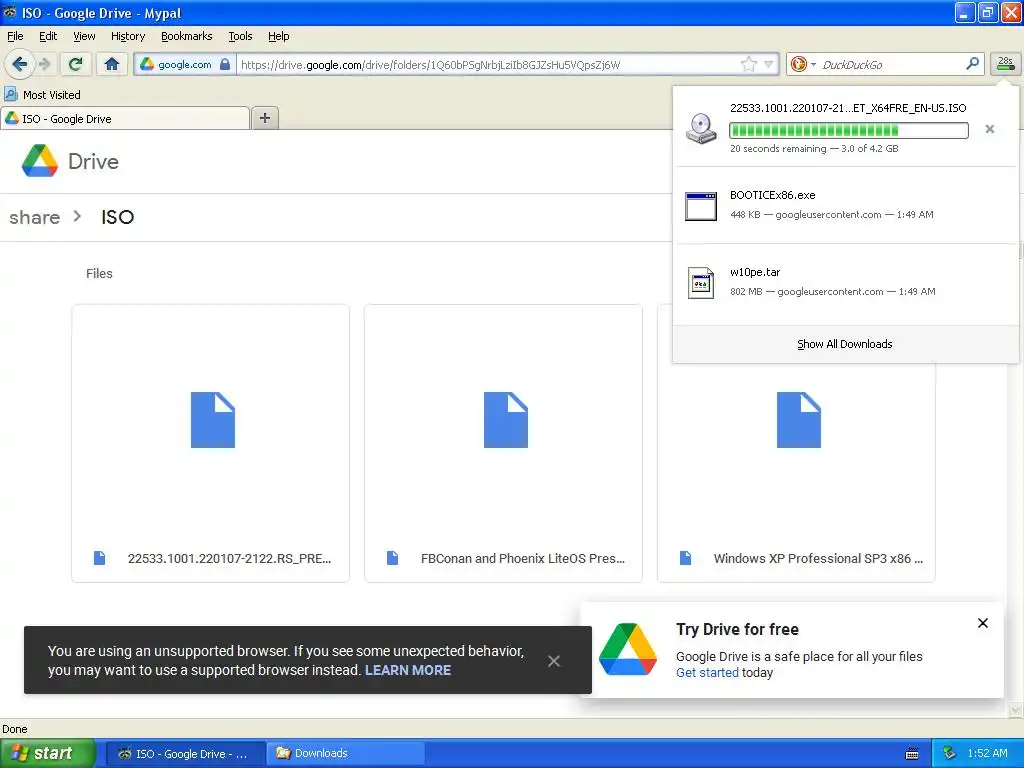Click the forward navigation arrow
The height and width of the screenshot is (768, 1024).
tap(45, 64)
